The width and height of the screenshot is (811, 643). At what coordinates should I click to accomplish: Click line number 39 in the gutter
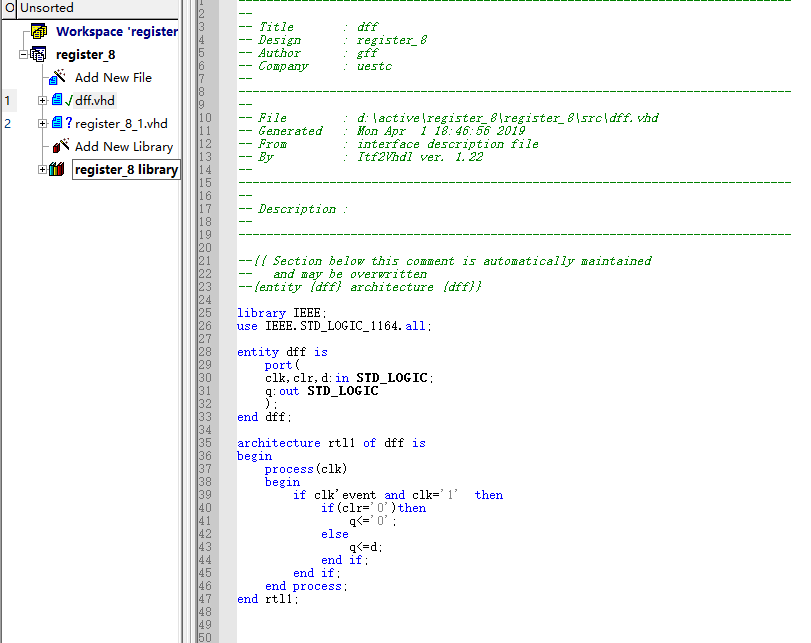point(205,495)
